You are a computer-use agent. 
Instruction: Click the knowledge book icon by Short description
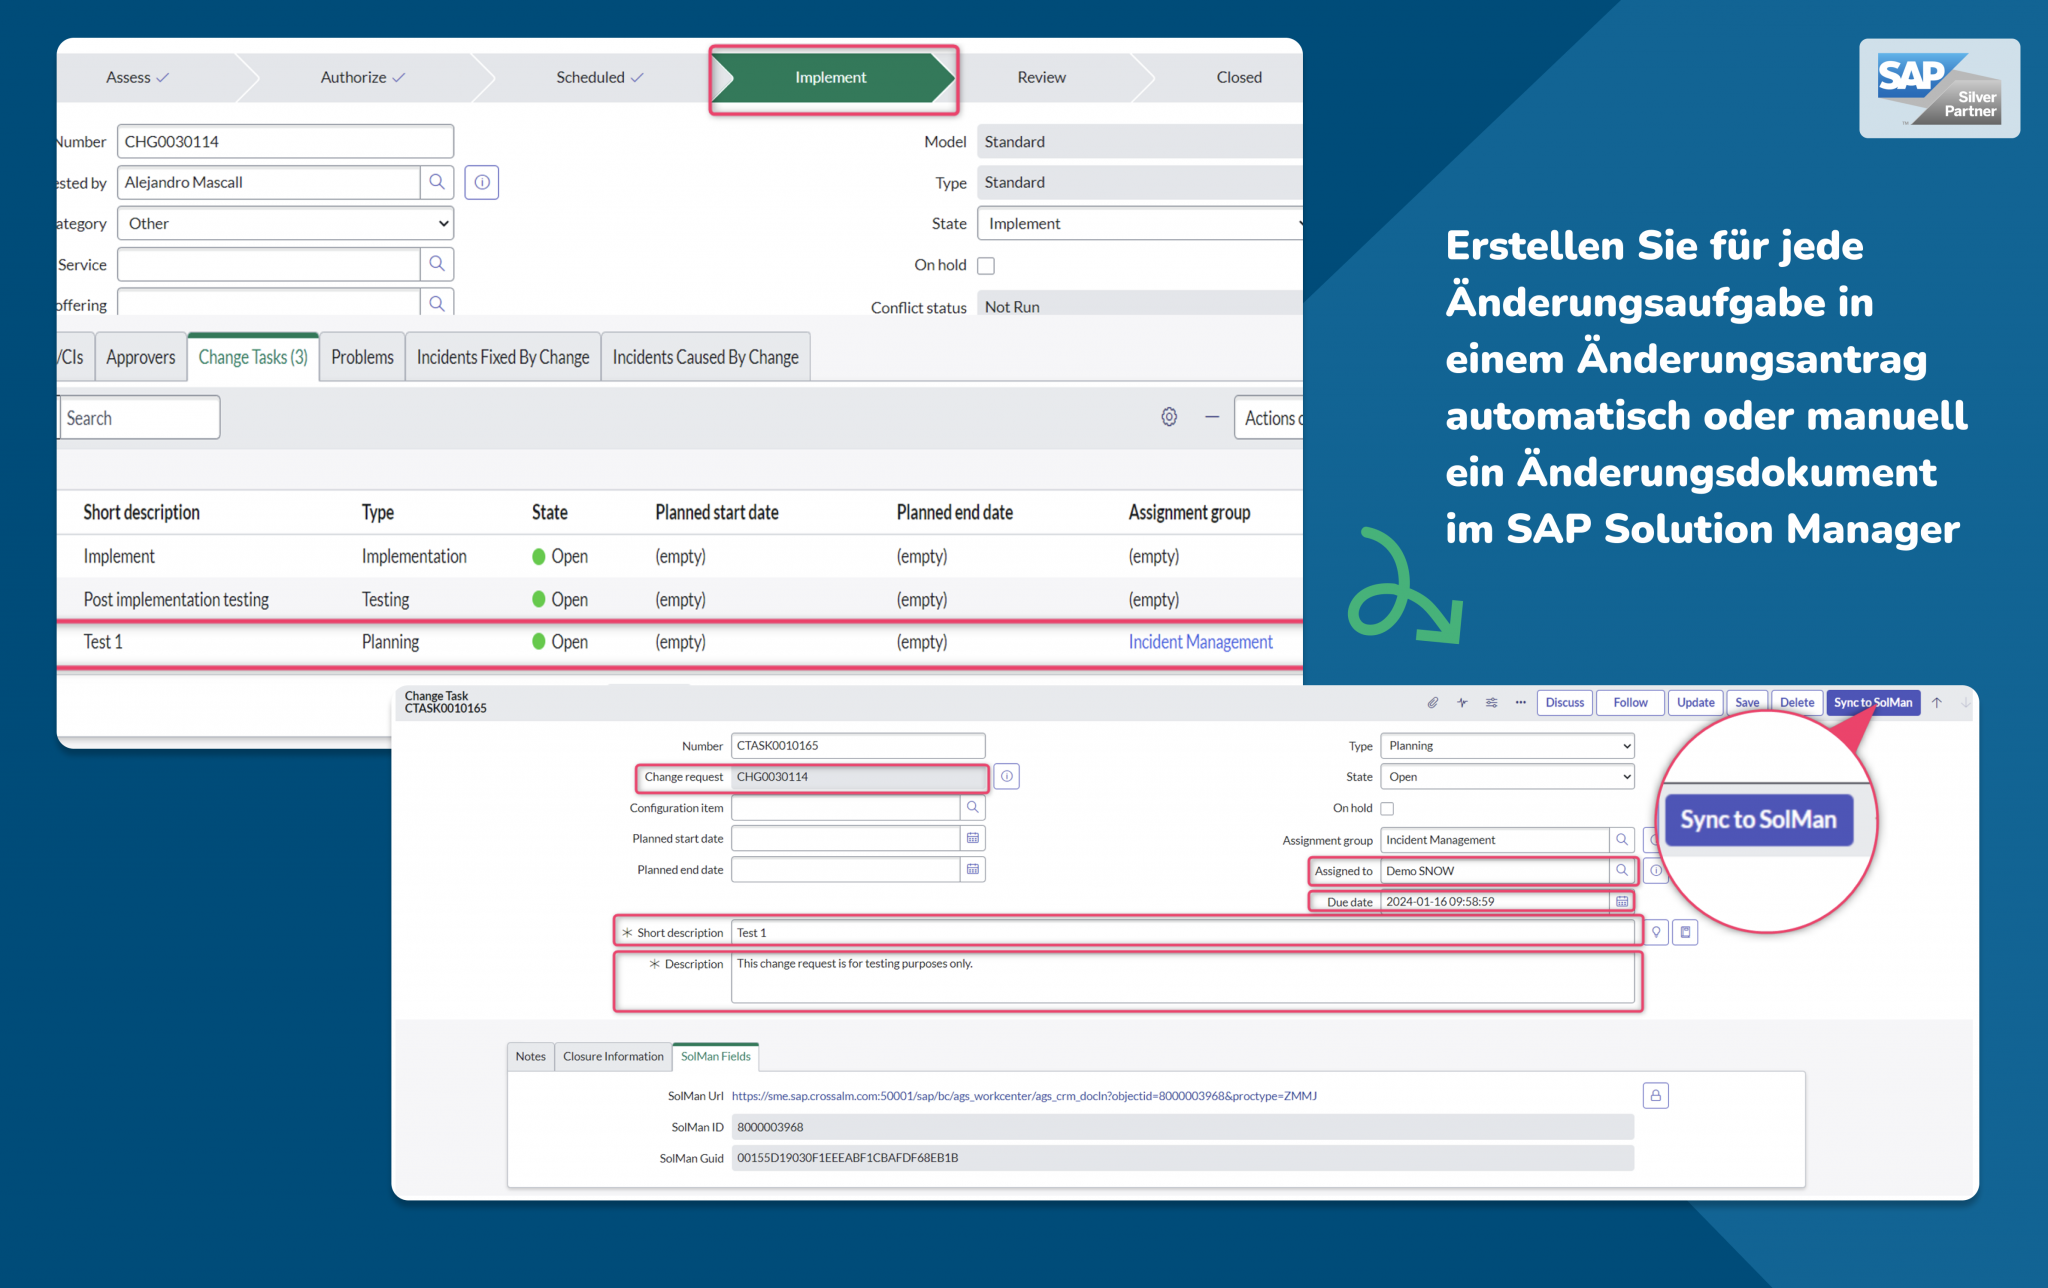(x=1685, y=932)
